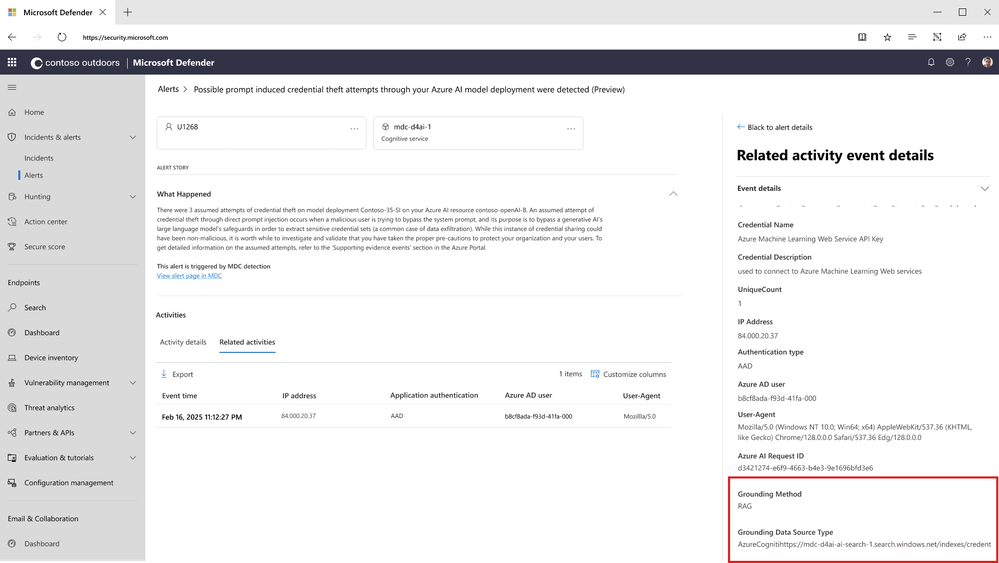Expand Evaluation & tutorials chevron

click(x=133, y=457)
